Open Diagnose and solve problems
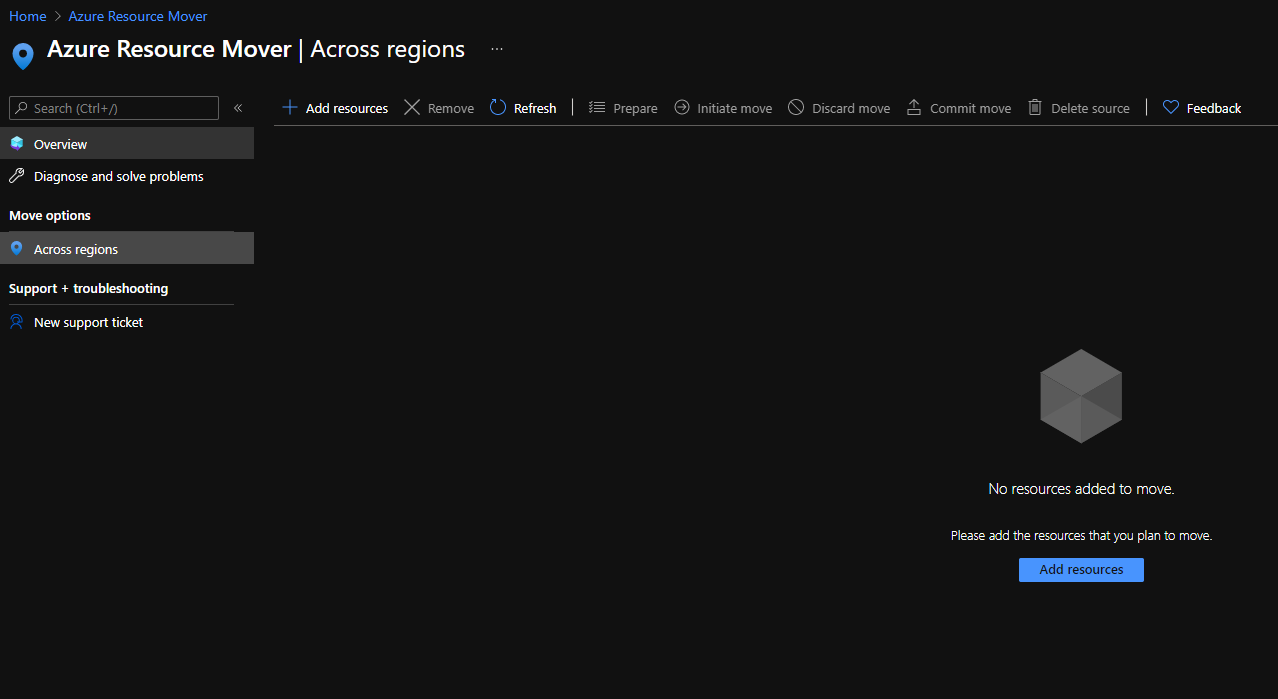This screenshot has width=1278, height=699. point(127,176)
